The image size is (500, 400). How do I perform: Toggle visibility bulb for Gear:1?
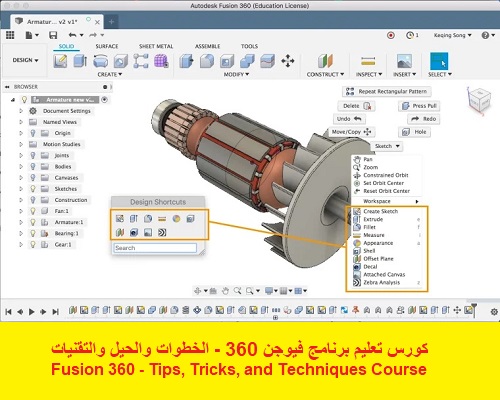point(33,244)
